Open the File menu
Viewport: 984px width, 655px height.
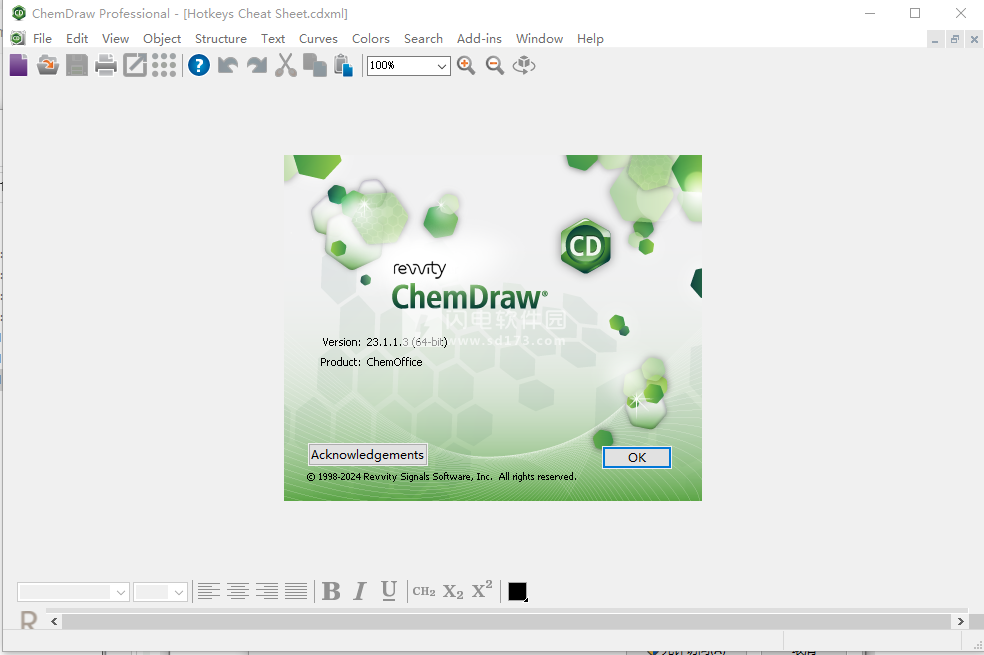tap(43, 39)
